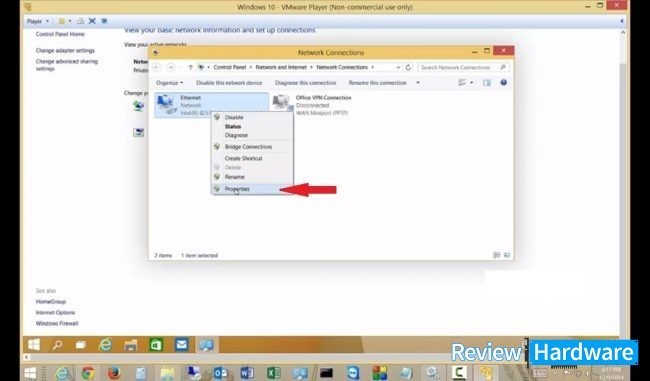This screenshot has width=650, height=381.
Task: Launch Chrome from host taskbar
Action: point(87,373)
